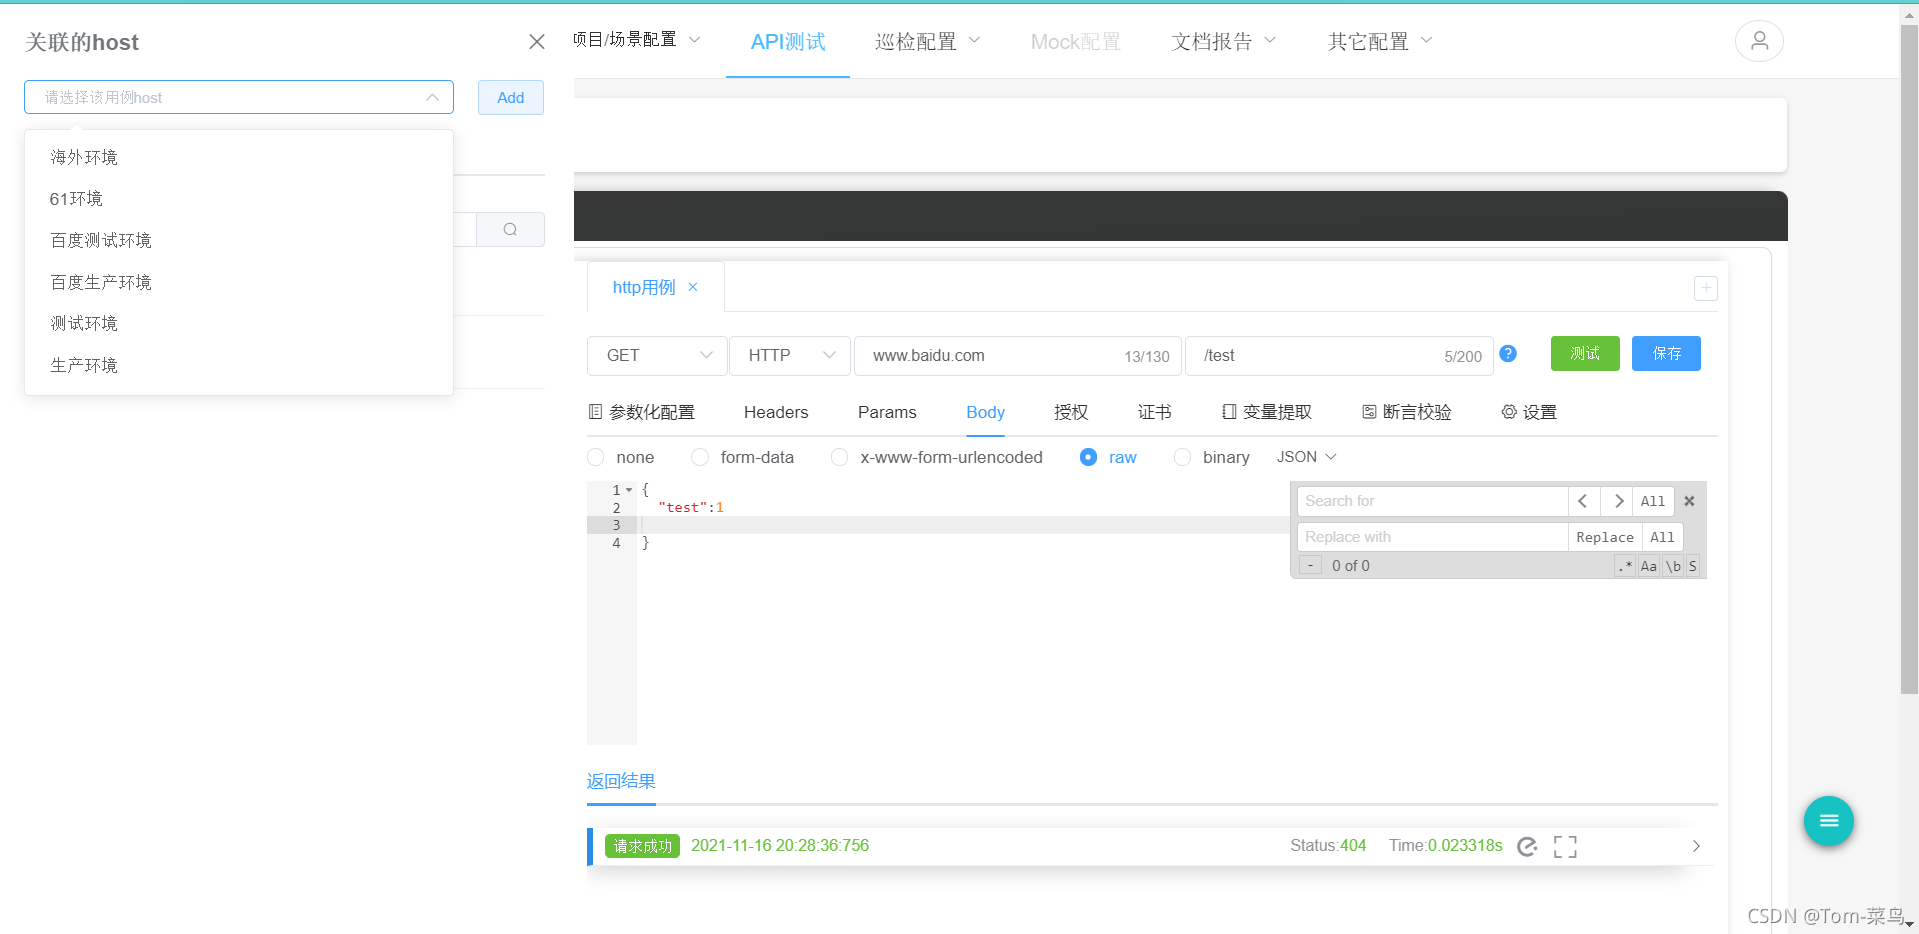
Task: Open the Params tab
Action: click(x=887, y=412)
